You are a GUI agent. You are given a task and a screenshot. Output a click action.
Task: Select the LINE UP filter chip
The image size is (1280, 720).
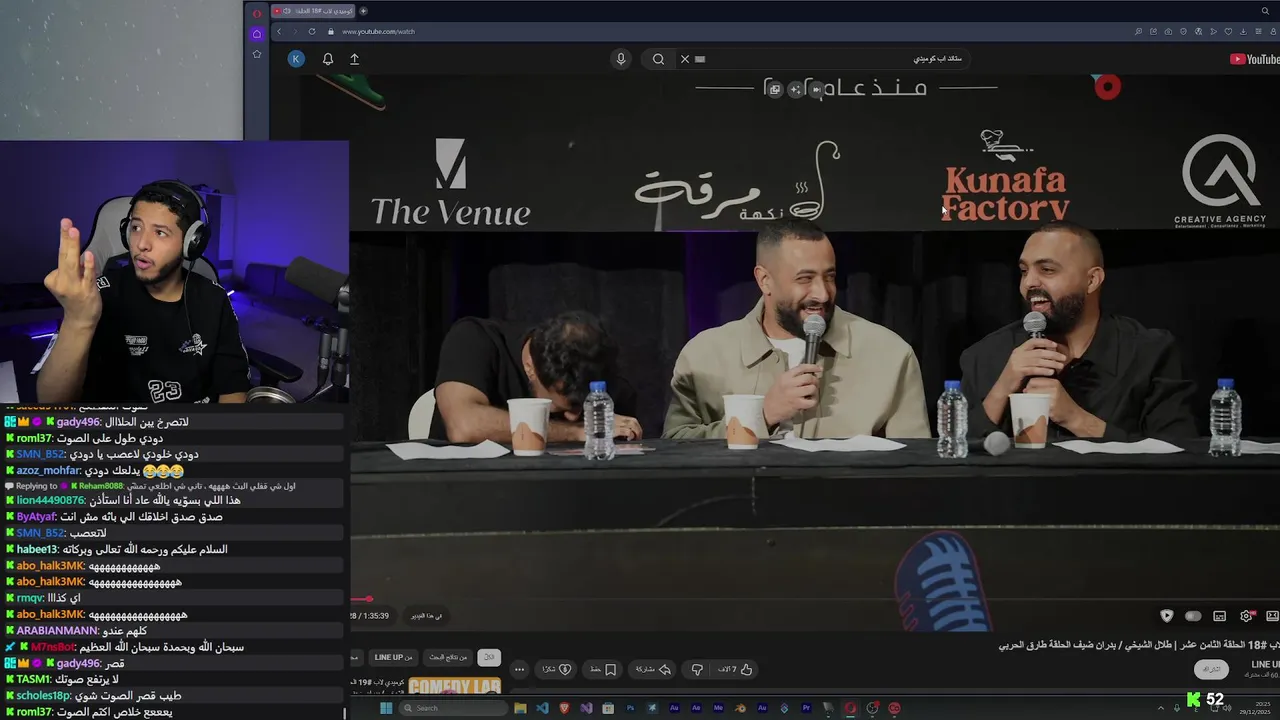[393, 657]
